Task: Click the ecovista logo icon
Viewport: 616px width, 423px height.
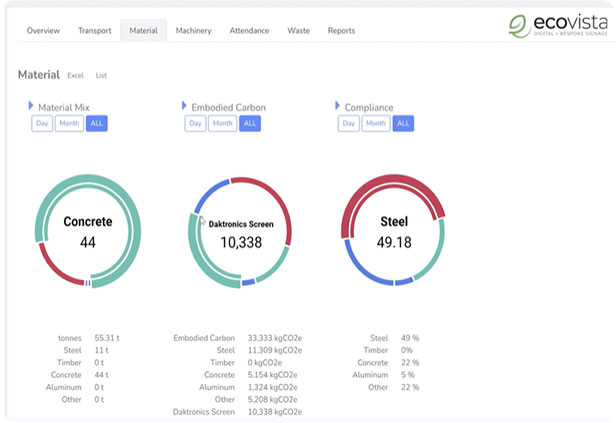Action: click(x=519, y=27)
